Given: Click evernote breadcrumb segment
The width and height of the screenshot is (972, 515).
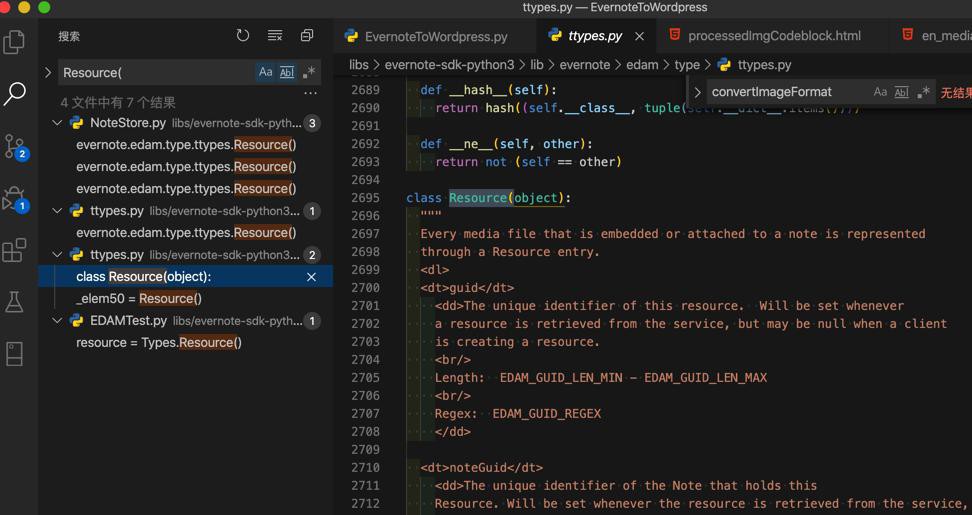Looking at the screenshot, I should (585, 64).
